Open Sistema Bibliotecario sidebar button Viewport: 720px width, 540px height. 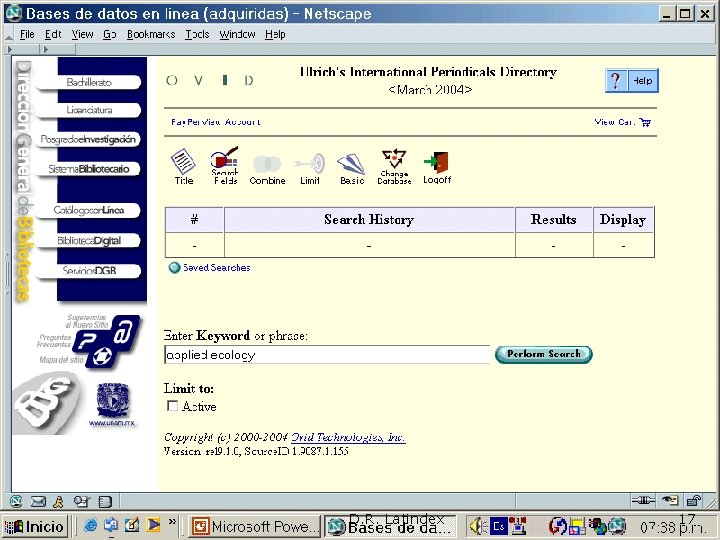[88, 169]
